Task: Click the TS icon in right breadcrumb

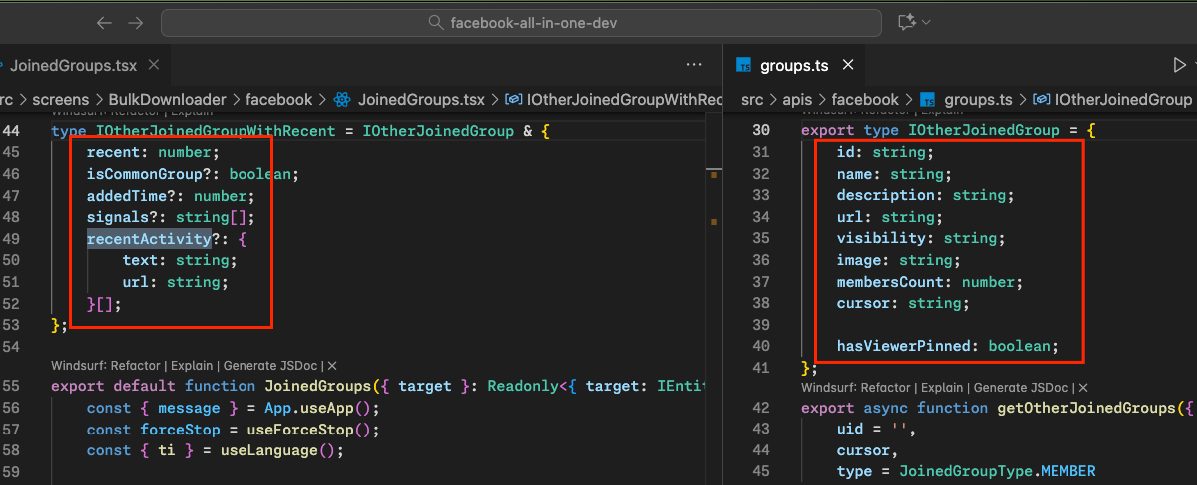Action: pyautogui.click(x=928, y=99)
